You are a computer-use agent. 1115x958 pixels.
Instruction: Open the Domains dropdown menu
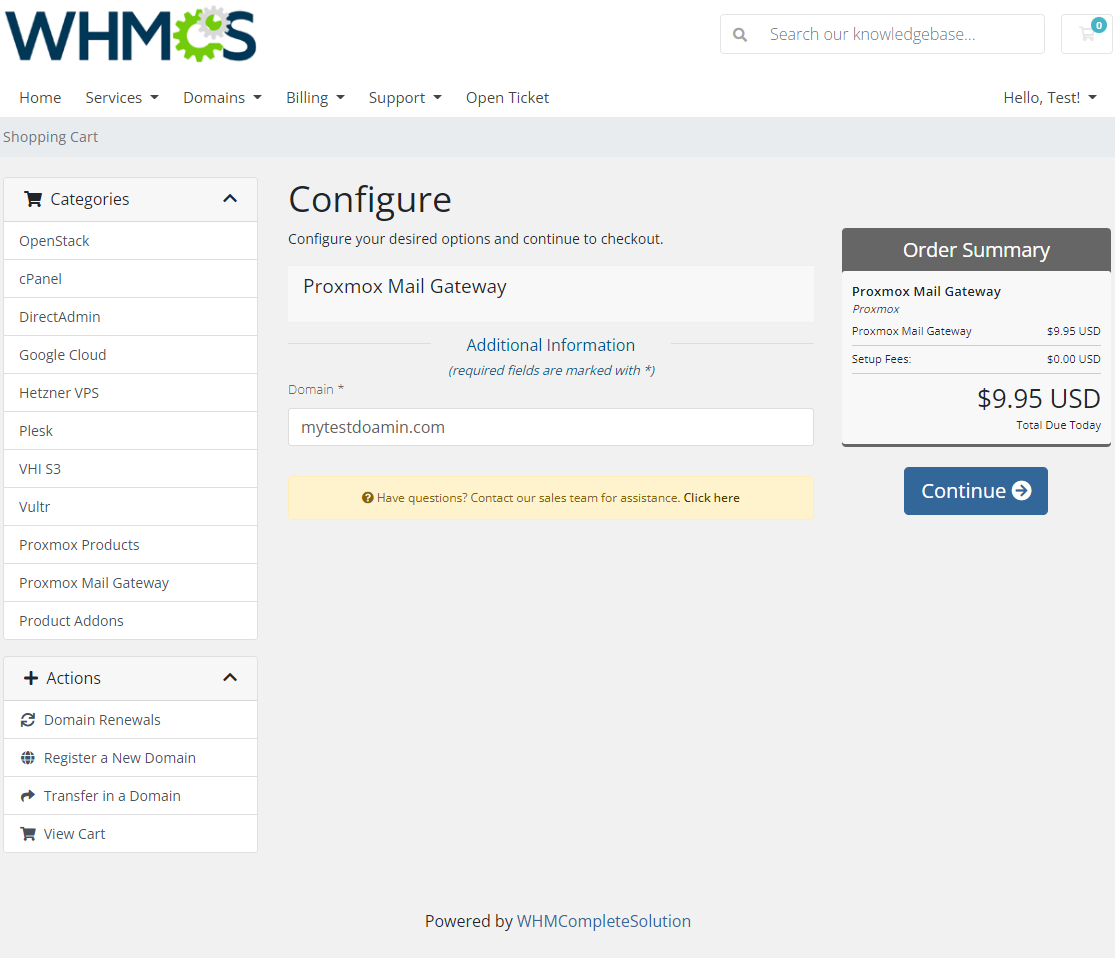click(x=222, y=97)
